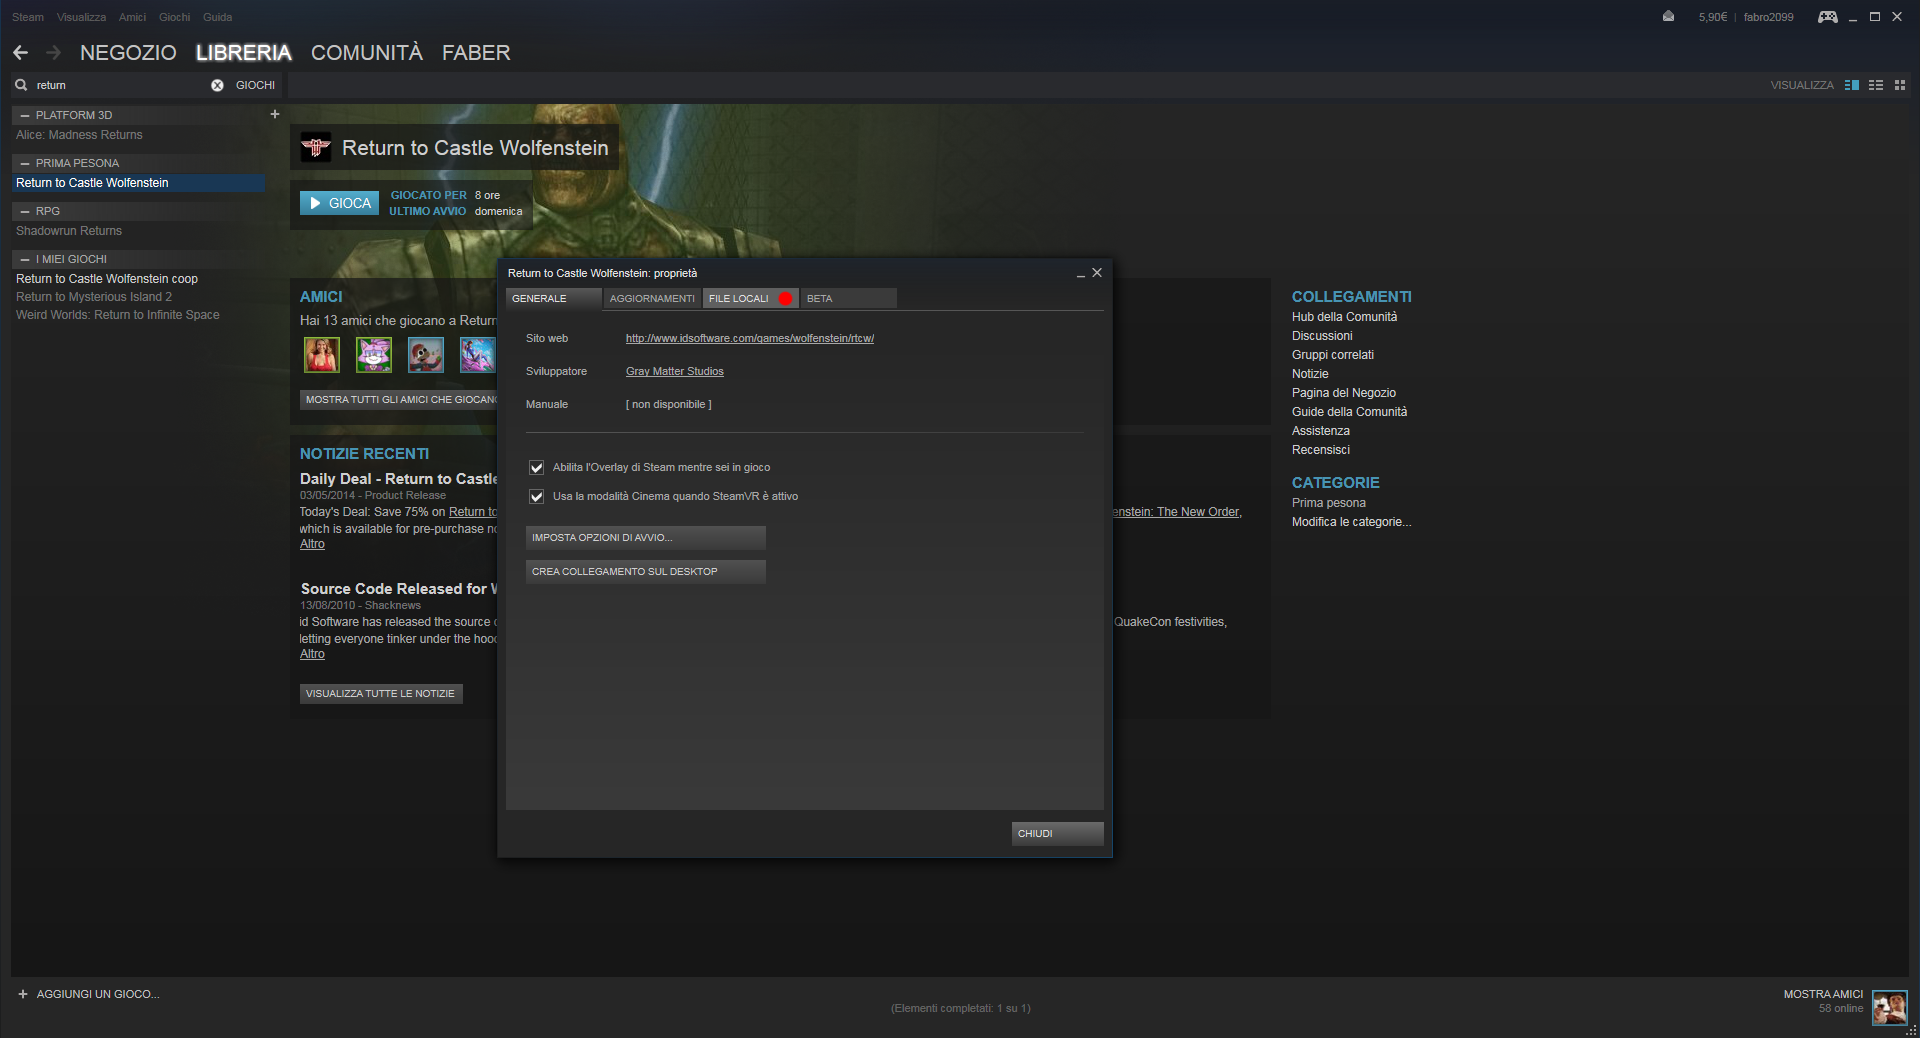This screenshot has width=1920, height=1038.
Task: Open Pagina del Negozio link
Action: (x=1344, y=393)
